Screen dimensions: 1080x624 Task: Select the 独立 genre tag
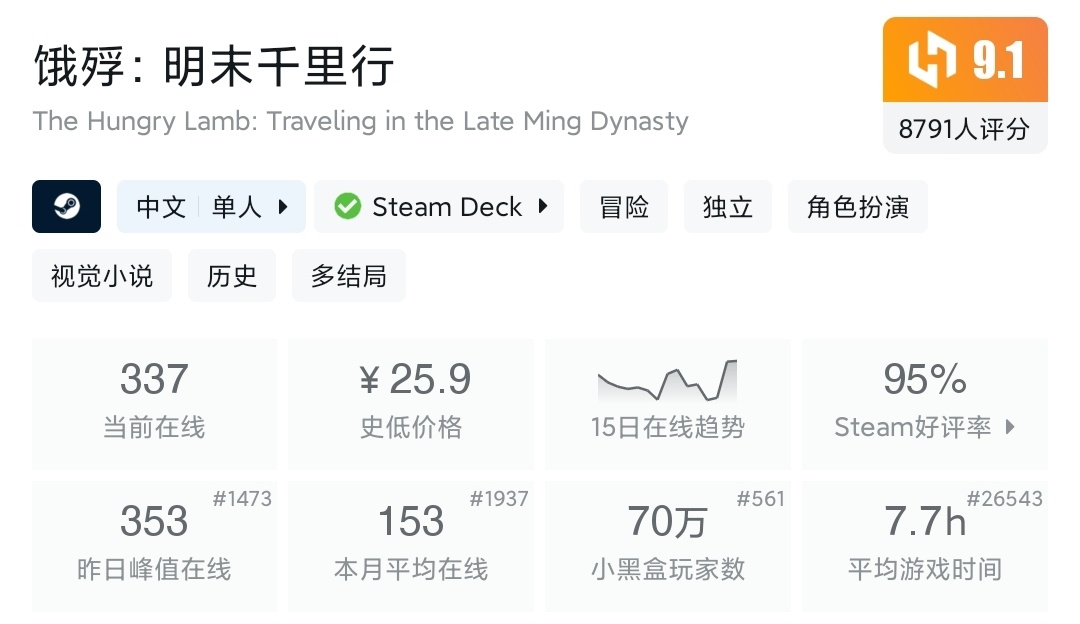coord(728,207)
